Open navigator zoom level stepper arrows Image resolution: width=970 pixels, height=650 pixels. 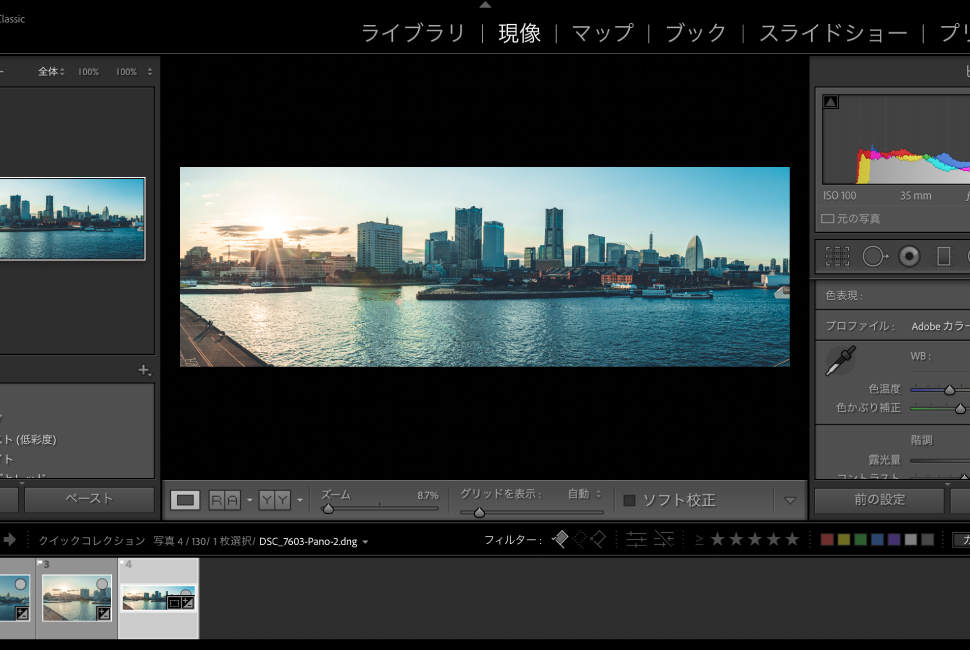150,72
